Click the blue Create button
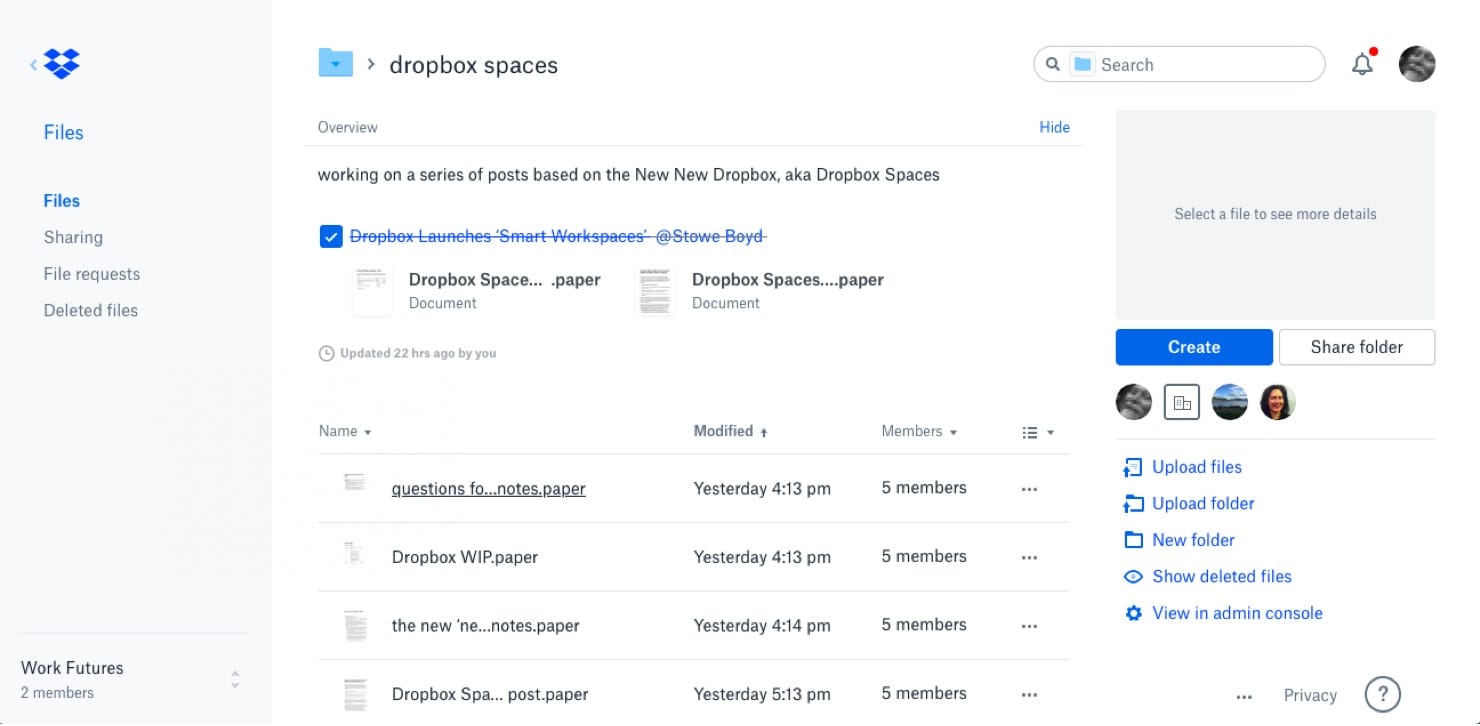This screenshot has width=1480, height=726. [1193, 347]
